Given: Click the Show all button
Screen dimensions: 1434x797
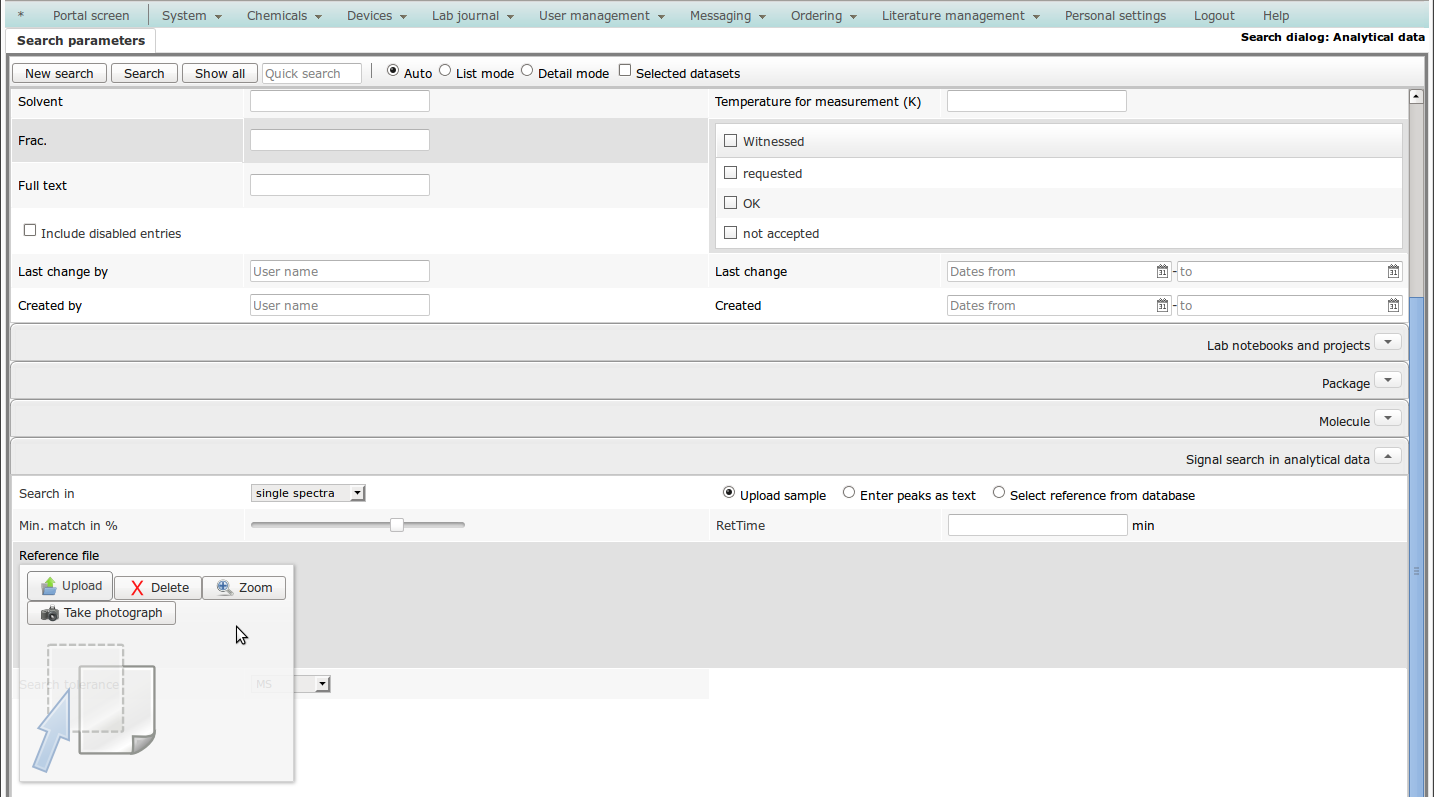Looking at the screenshot, I should [220, 74].
